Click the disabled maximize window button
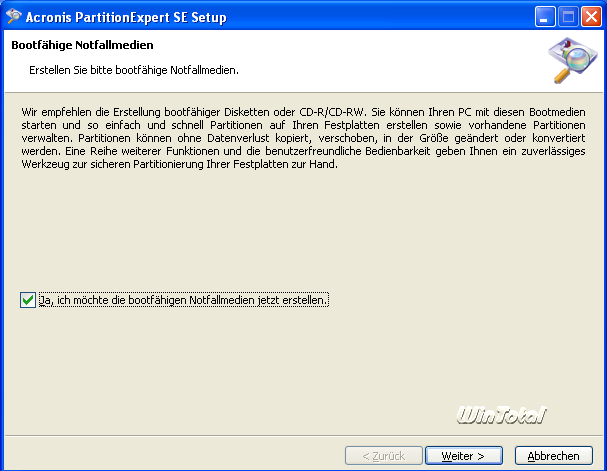607x471 pixels. [568, 17]
